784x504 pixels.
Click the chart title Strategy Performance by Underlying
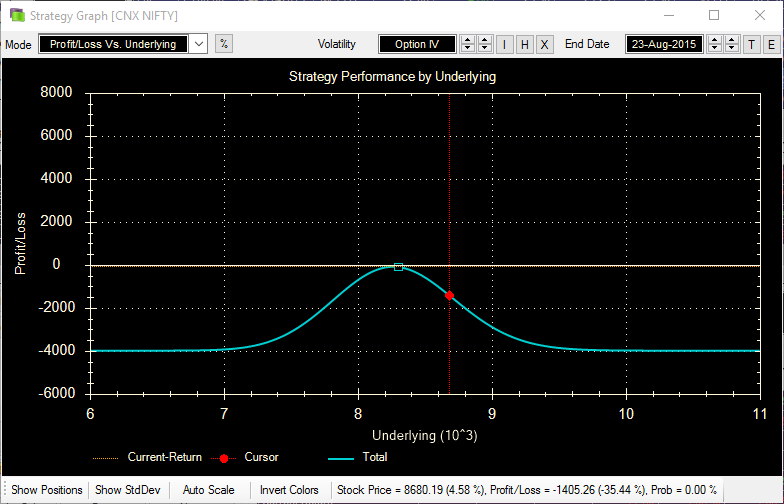coord(392,76)
